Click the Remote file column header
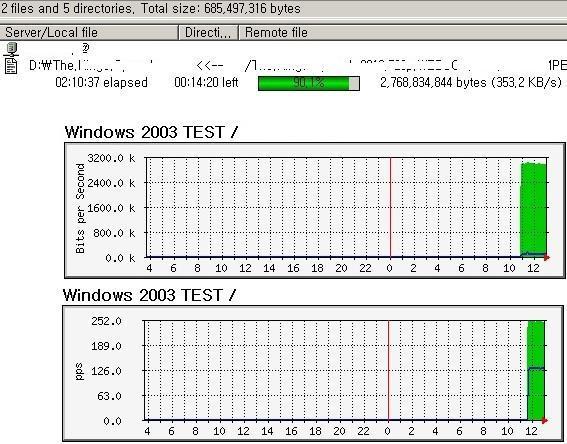The height and width of the screenshot is (444, 567). pyautogui.click(x=402, y=33)
